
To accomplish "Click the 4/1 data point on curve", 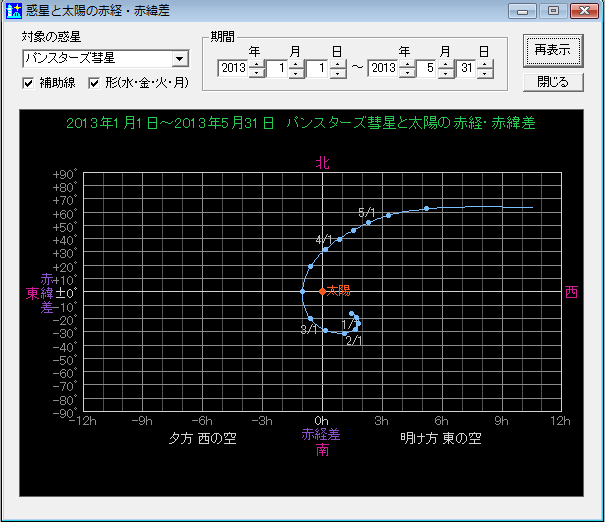I will 325,248.
